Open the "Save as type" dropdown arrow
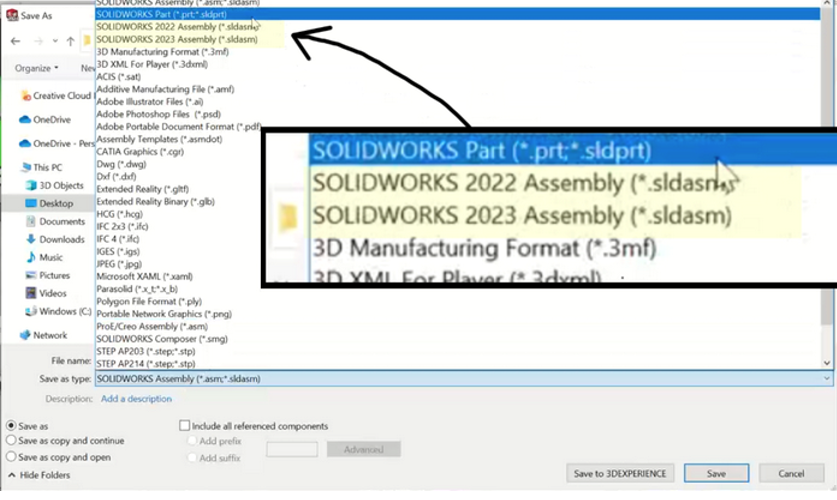The height and width of the screenshot is (500, 837). coord(826,379)
